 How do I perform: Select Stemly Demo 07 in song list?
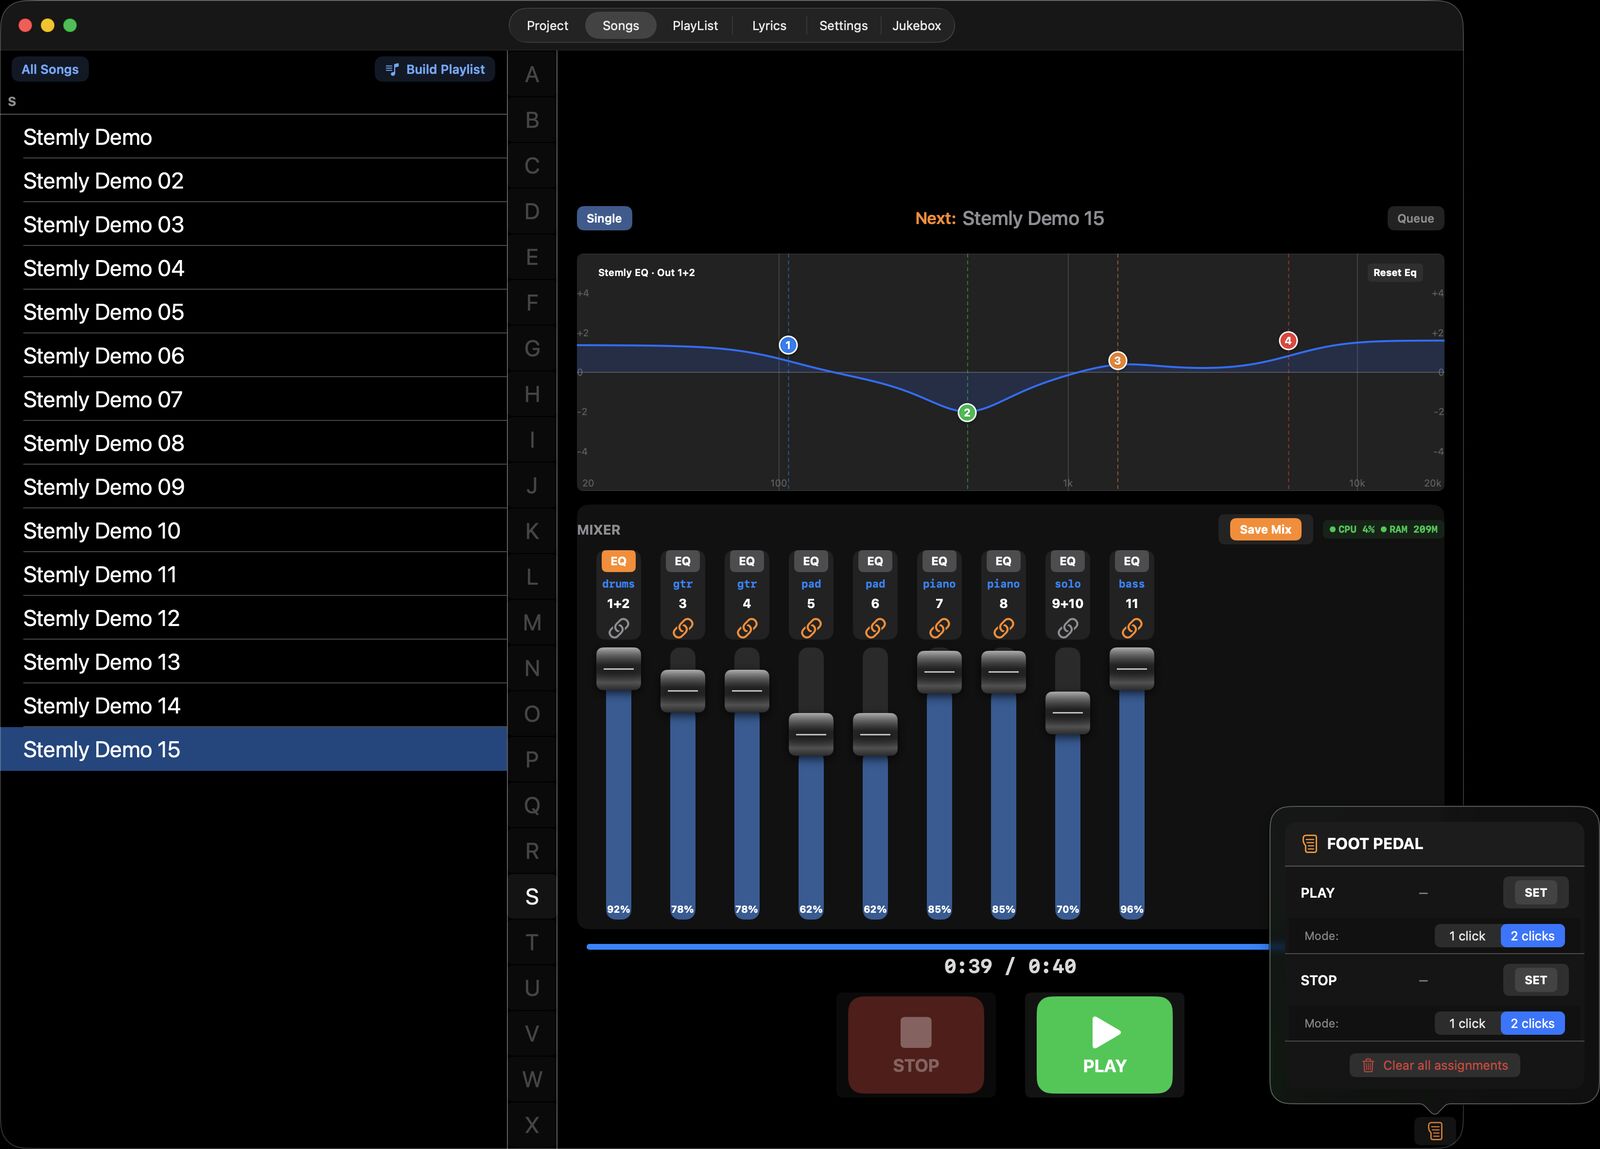click(x=254, y=400)
